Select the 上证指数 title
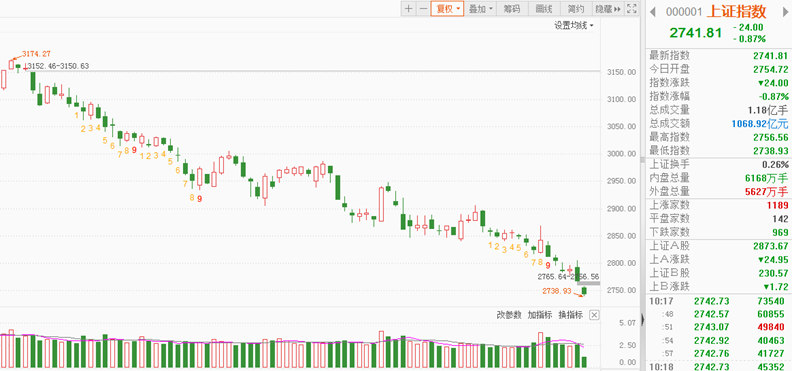 (736, 12)
